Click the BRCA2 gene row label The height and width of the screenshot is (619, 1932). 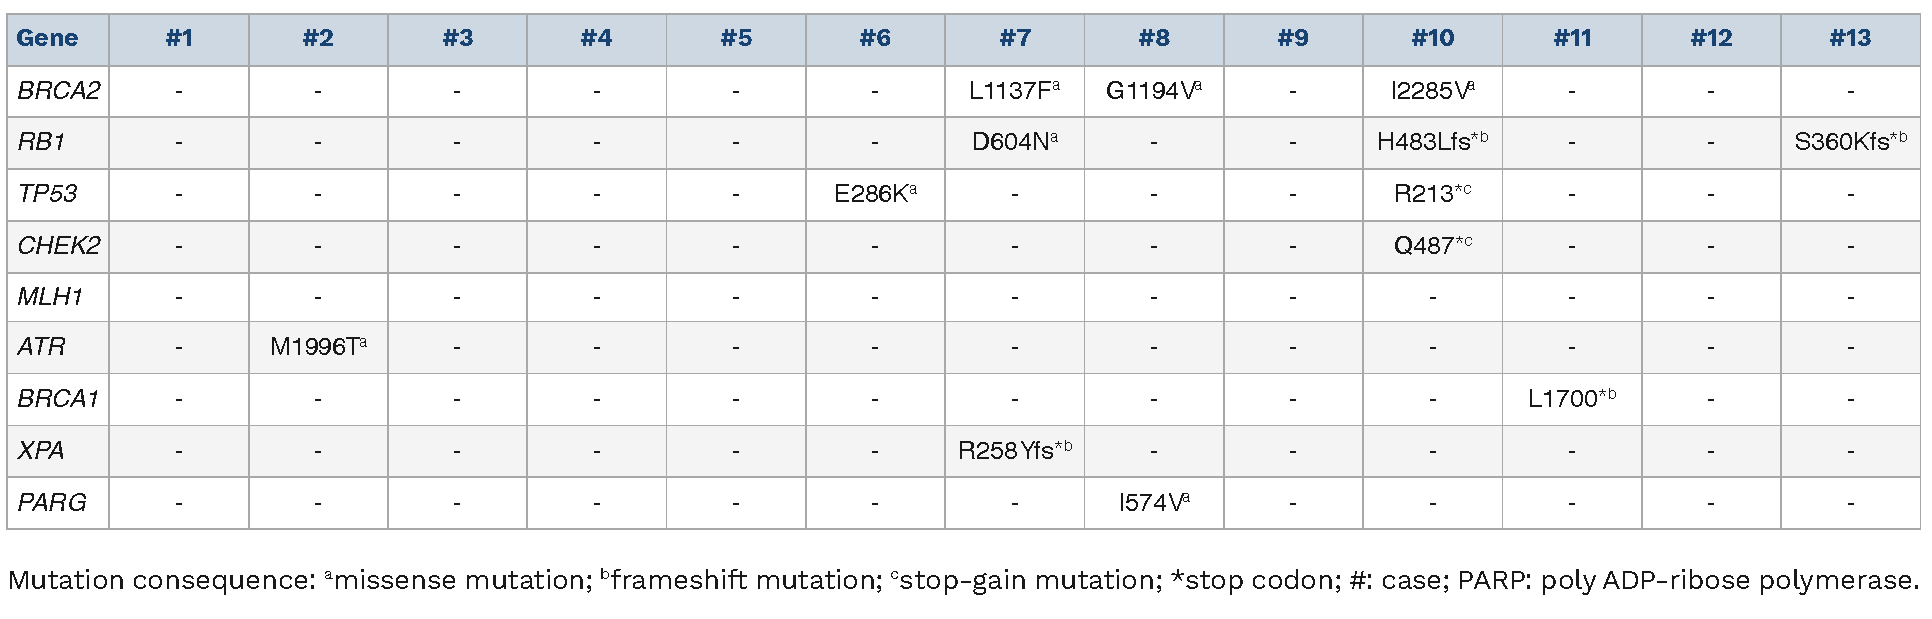[58, 91]
